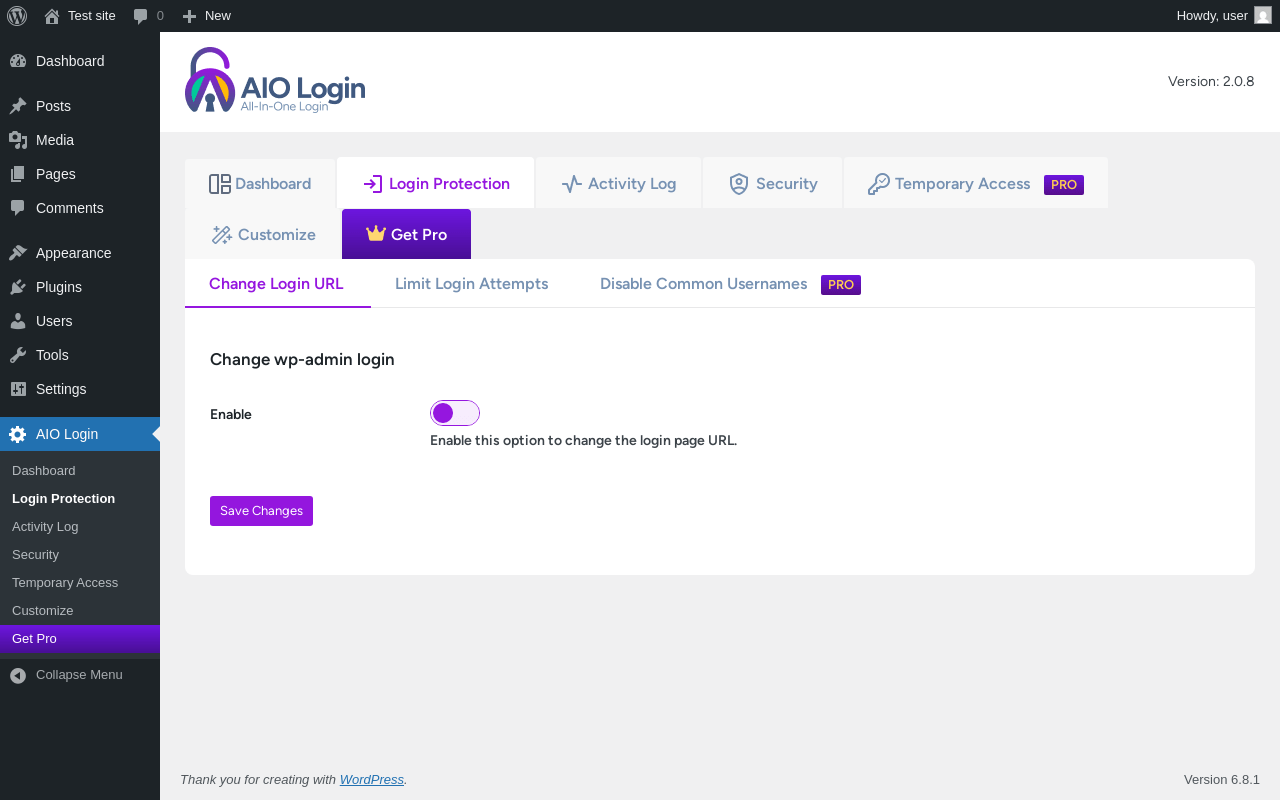Click the Version 6.8.1 footer text
Viewport: 1280px width, 800px height.
click(x=1222, y=780)
